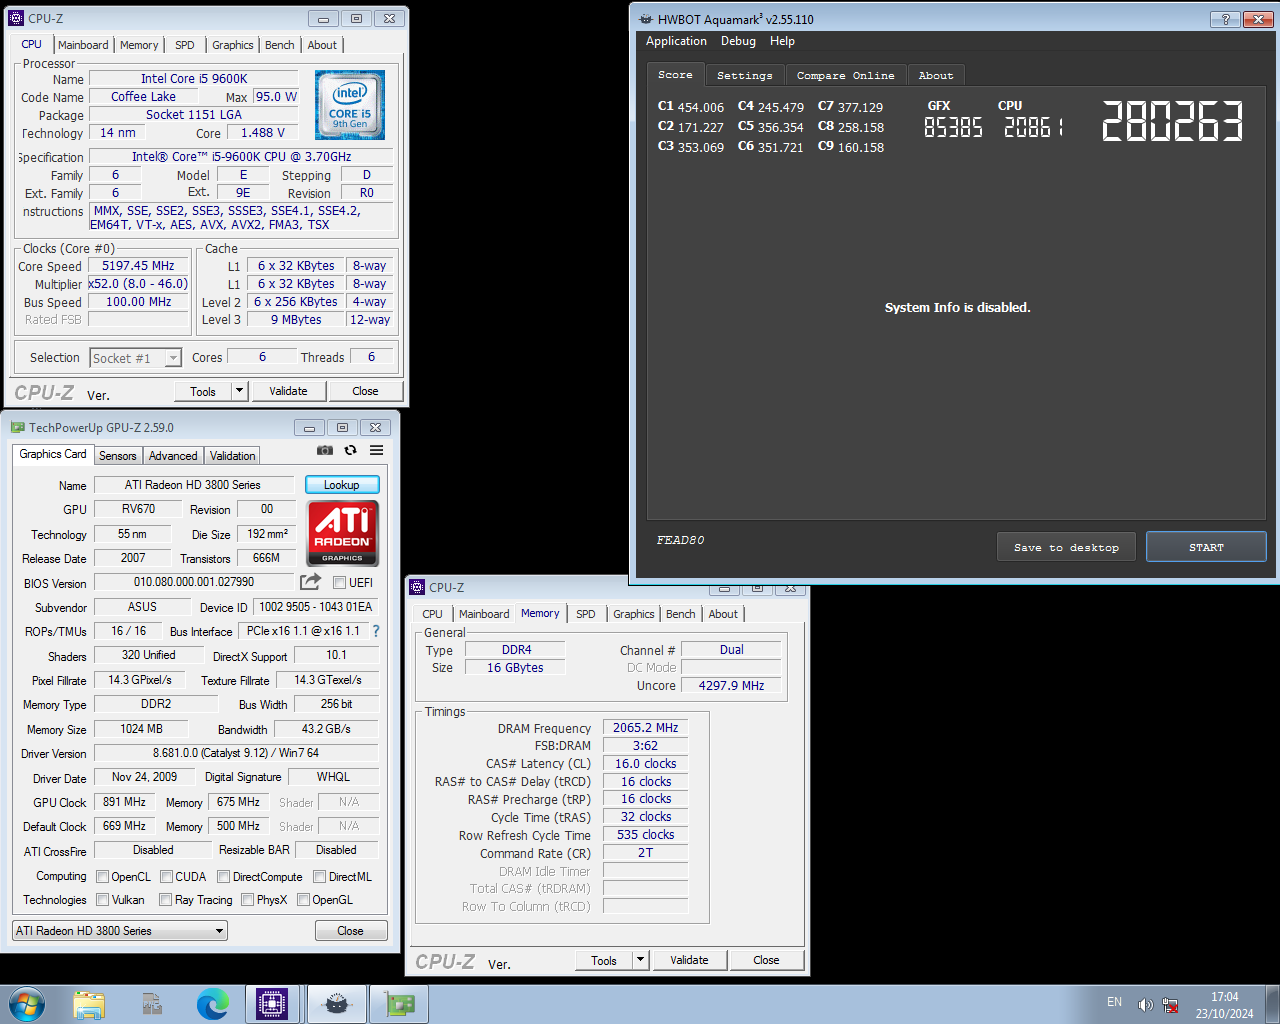
Task: Switch to Sensors tab in GPU-Z
Action: pyautogui.click(x=118, y=456)
